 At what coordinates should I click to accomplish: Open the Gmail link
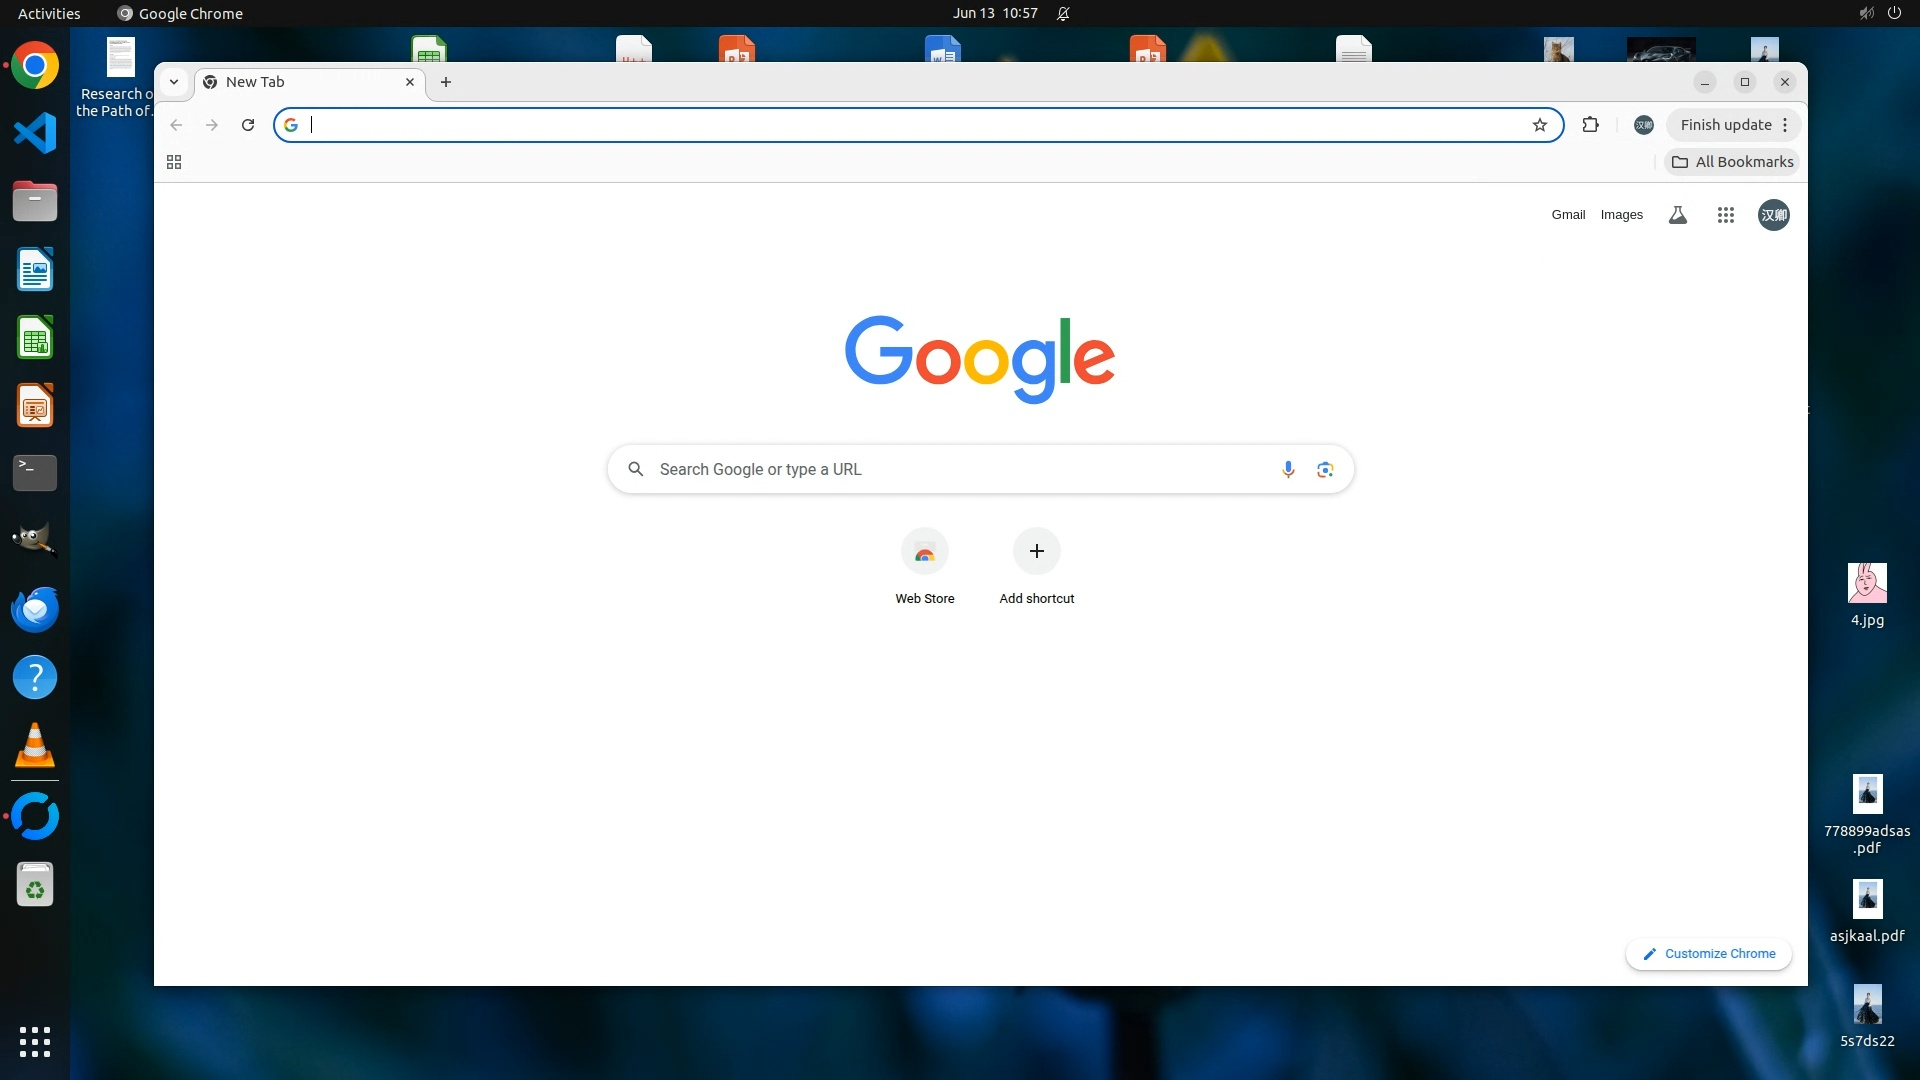1568,215
